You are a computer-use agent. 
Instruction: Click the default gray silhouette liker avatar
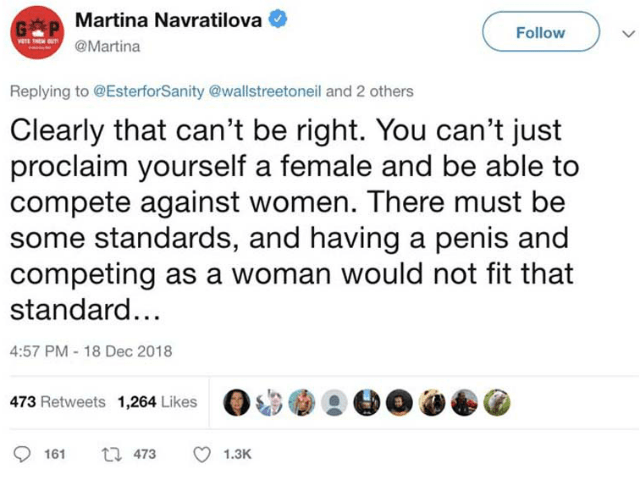click(x=337, y=402)
